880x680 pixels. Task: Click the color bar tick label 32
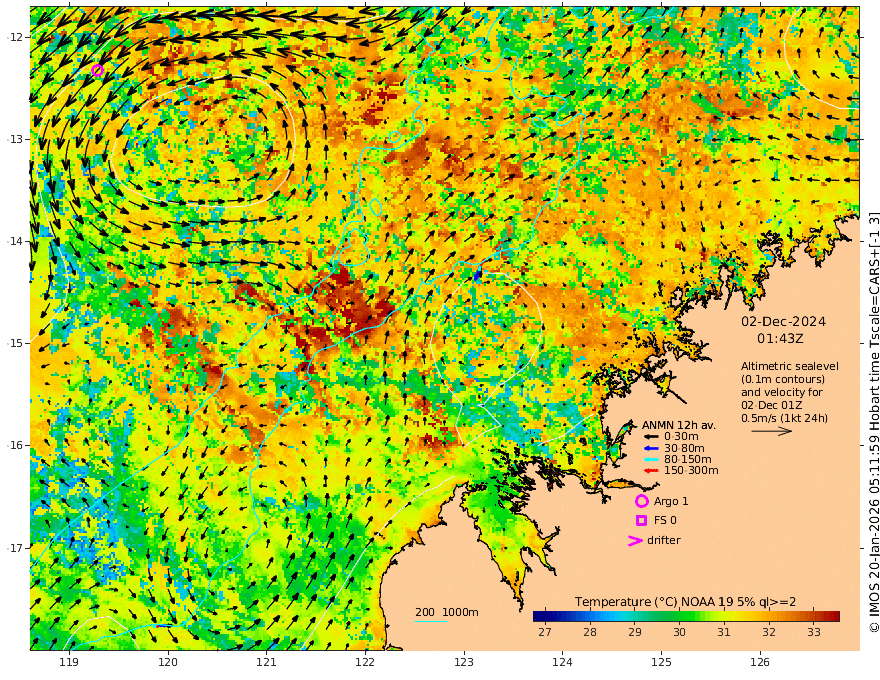[769, 632]
